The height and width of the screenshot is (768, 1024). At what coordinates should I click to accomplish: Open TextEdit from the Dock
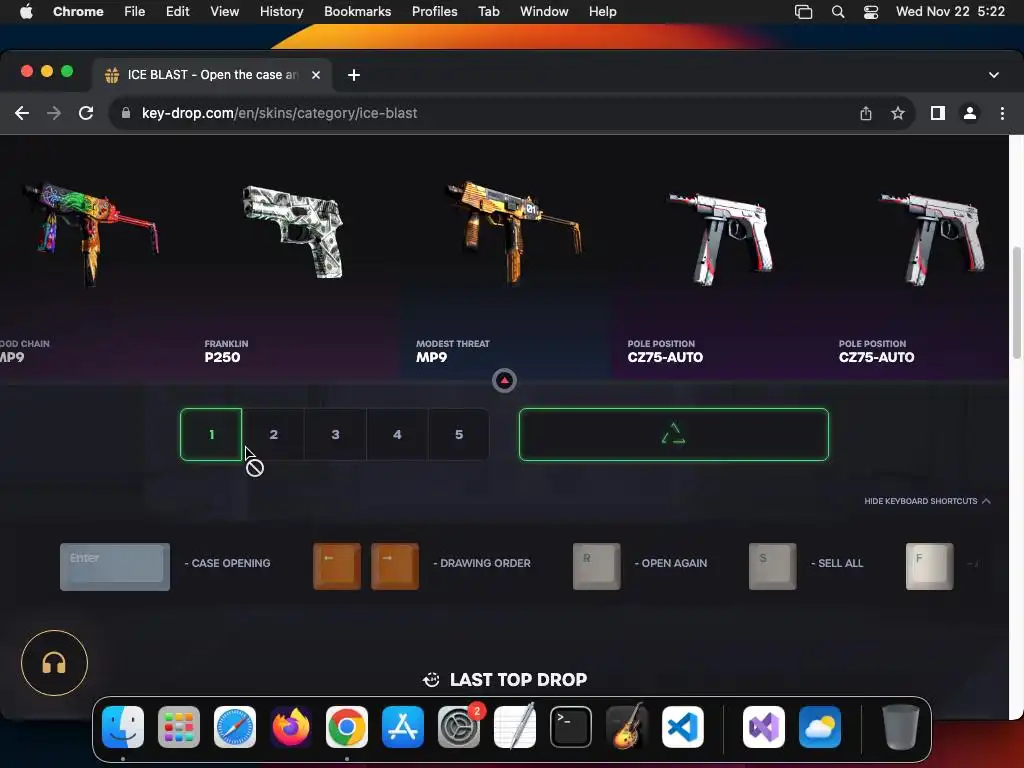515,727
